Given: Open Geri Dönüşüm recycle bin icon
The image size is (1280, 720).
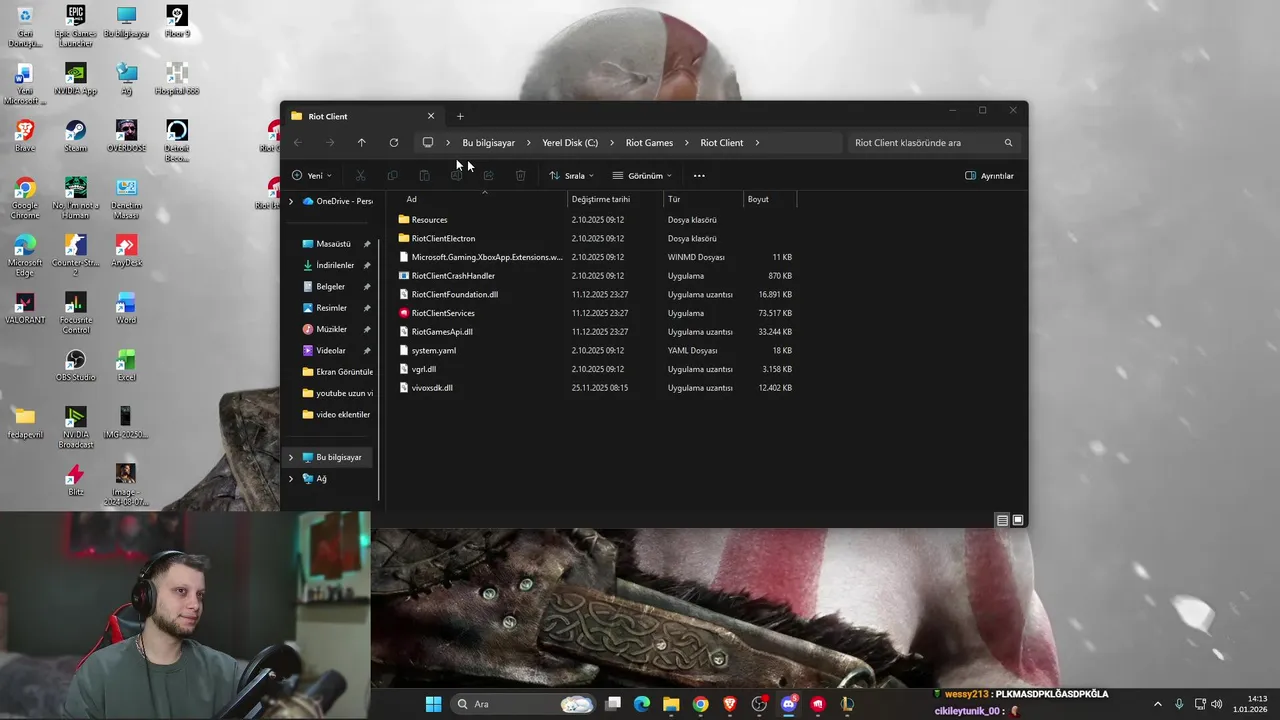Looking at the screenshot, I should tap(24, 27).
